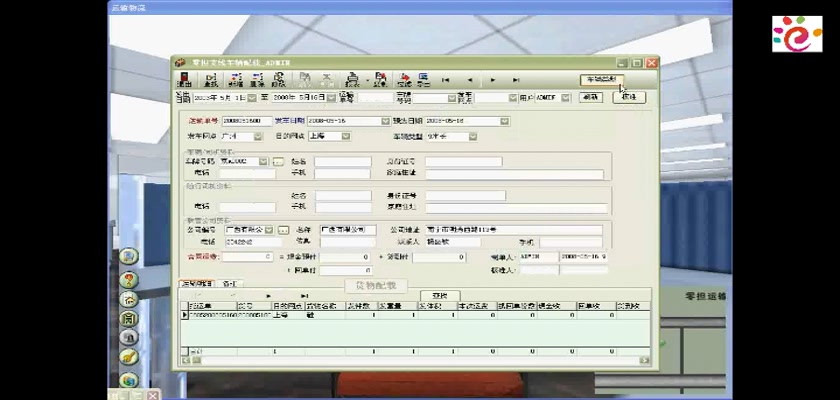Click the 审核 button at top right
This screenshot has width=840, height=400.
coord(629,97)
